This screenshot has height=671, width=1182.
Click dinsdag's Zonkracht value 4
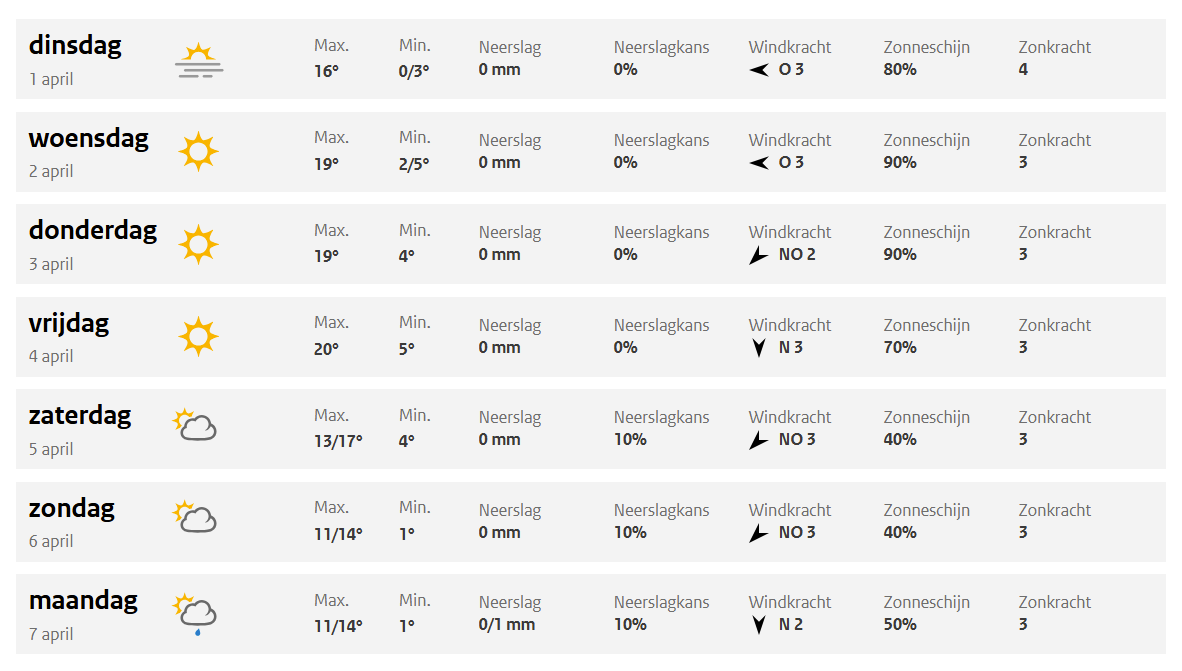(1023, 70)
